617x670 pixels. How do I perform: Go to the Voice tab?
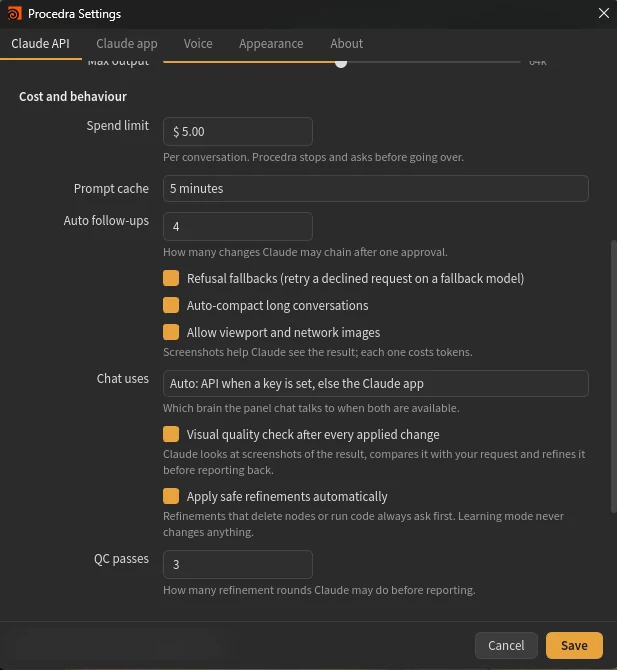pos(198,44)
